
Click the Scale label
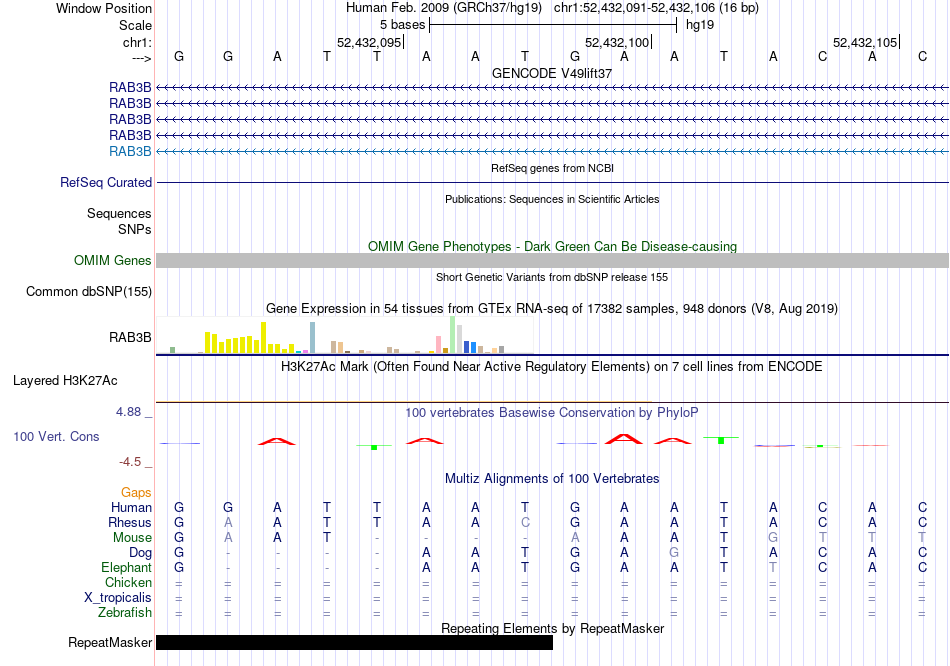[136, 25]
